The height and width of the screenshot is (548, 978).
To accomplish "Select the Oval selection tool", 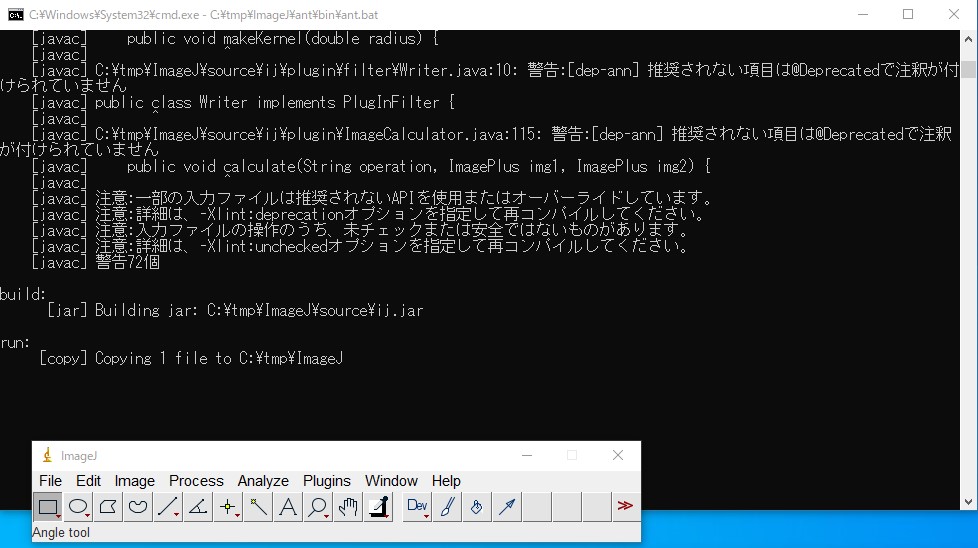I will [x=78, y=506].
